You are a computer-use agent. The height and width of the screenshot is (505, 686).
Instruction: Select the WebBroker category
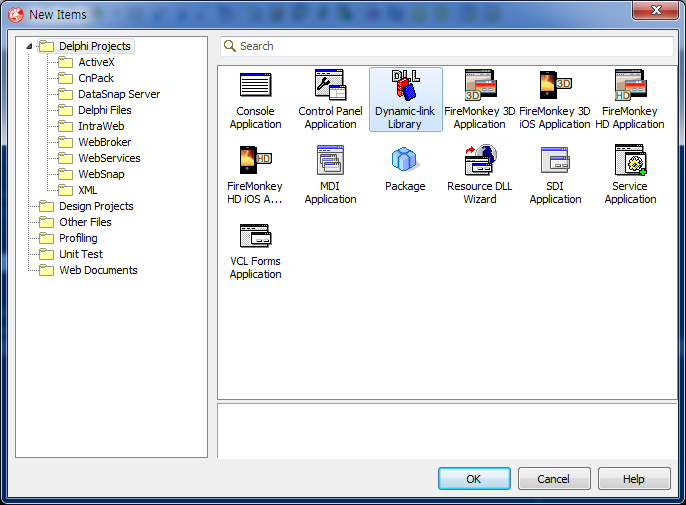point(95,142)
